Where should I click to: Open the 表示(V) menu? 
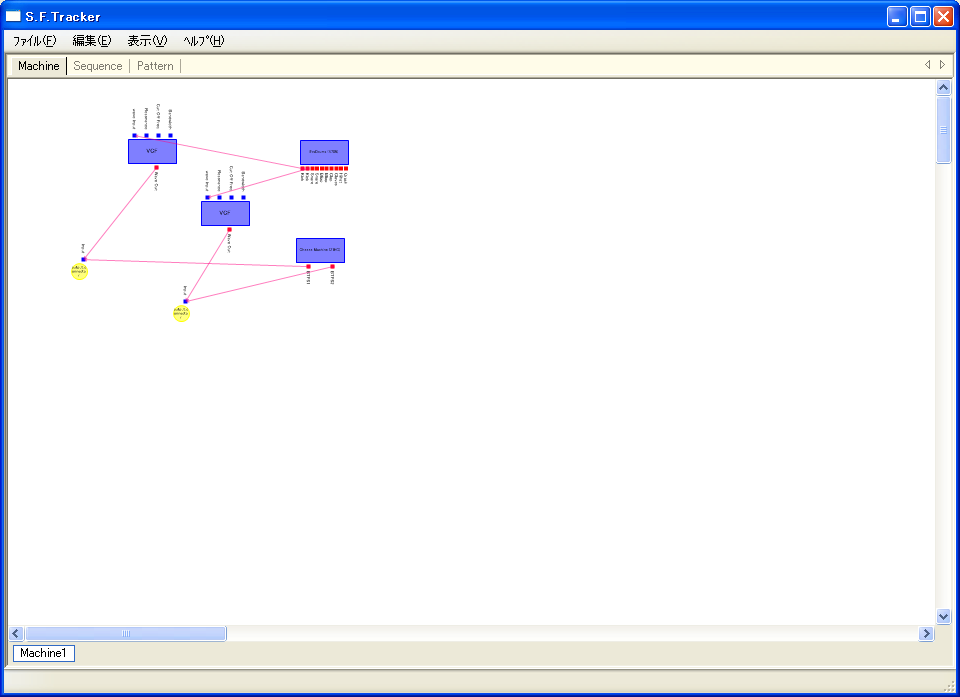(147, 41)
